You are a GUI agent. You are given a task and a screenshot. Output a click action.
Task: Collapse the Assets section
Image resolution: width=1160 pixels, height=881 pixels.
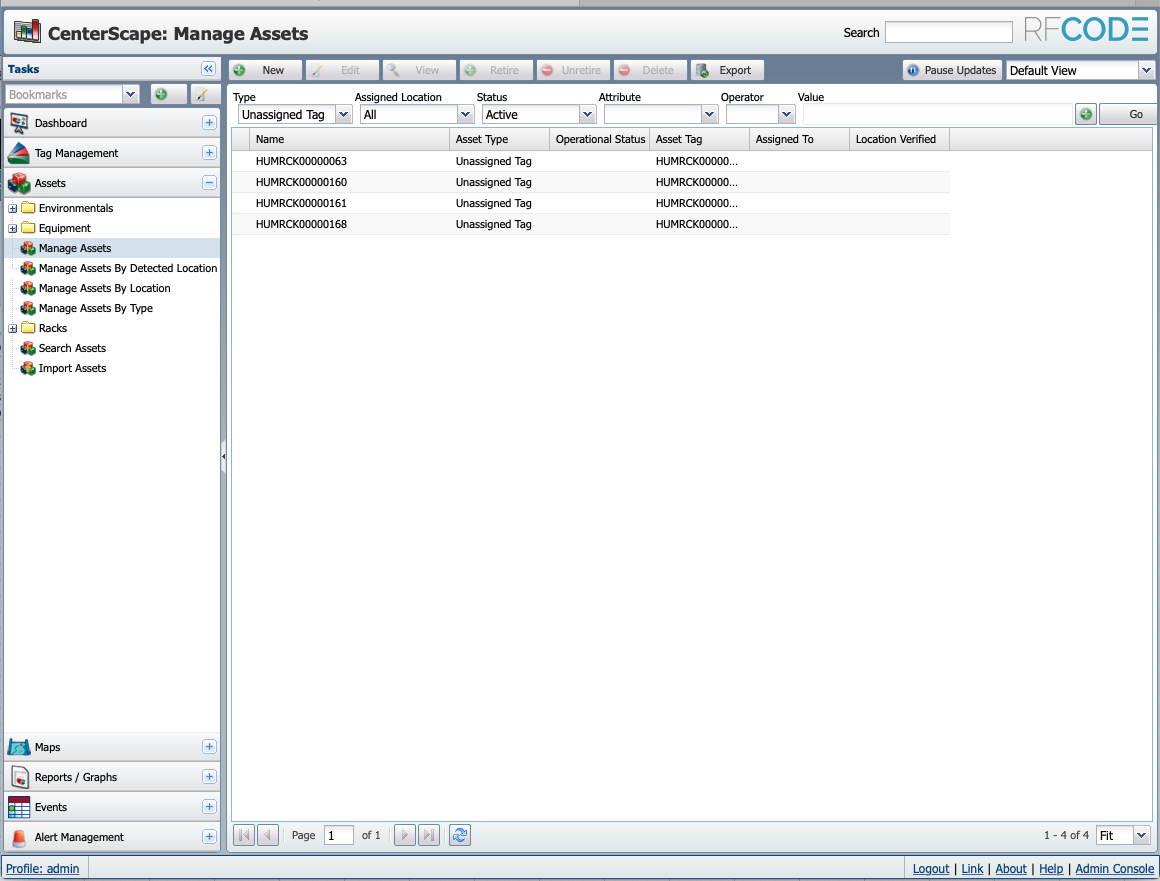tap(209, 183)
